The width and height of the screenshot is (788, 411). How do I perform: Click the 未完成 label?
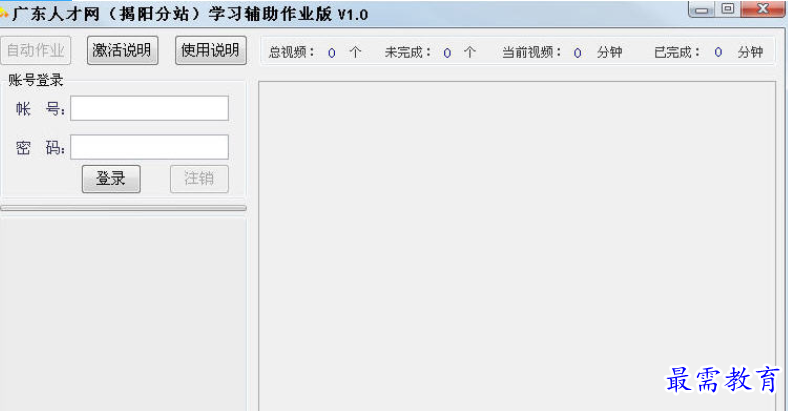click(408, 52)
